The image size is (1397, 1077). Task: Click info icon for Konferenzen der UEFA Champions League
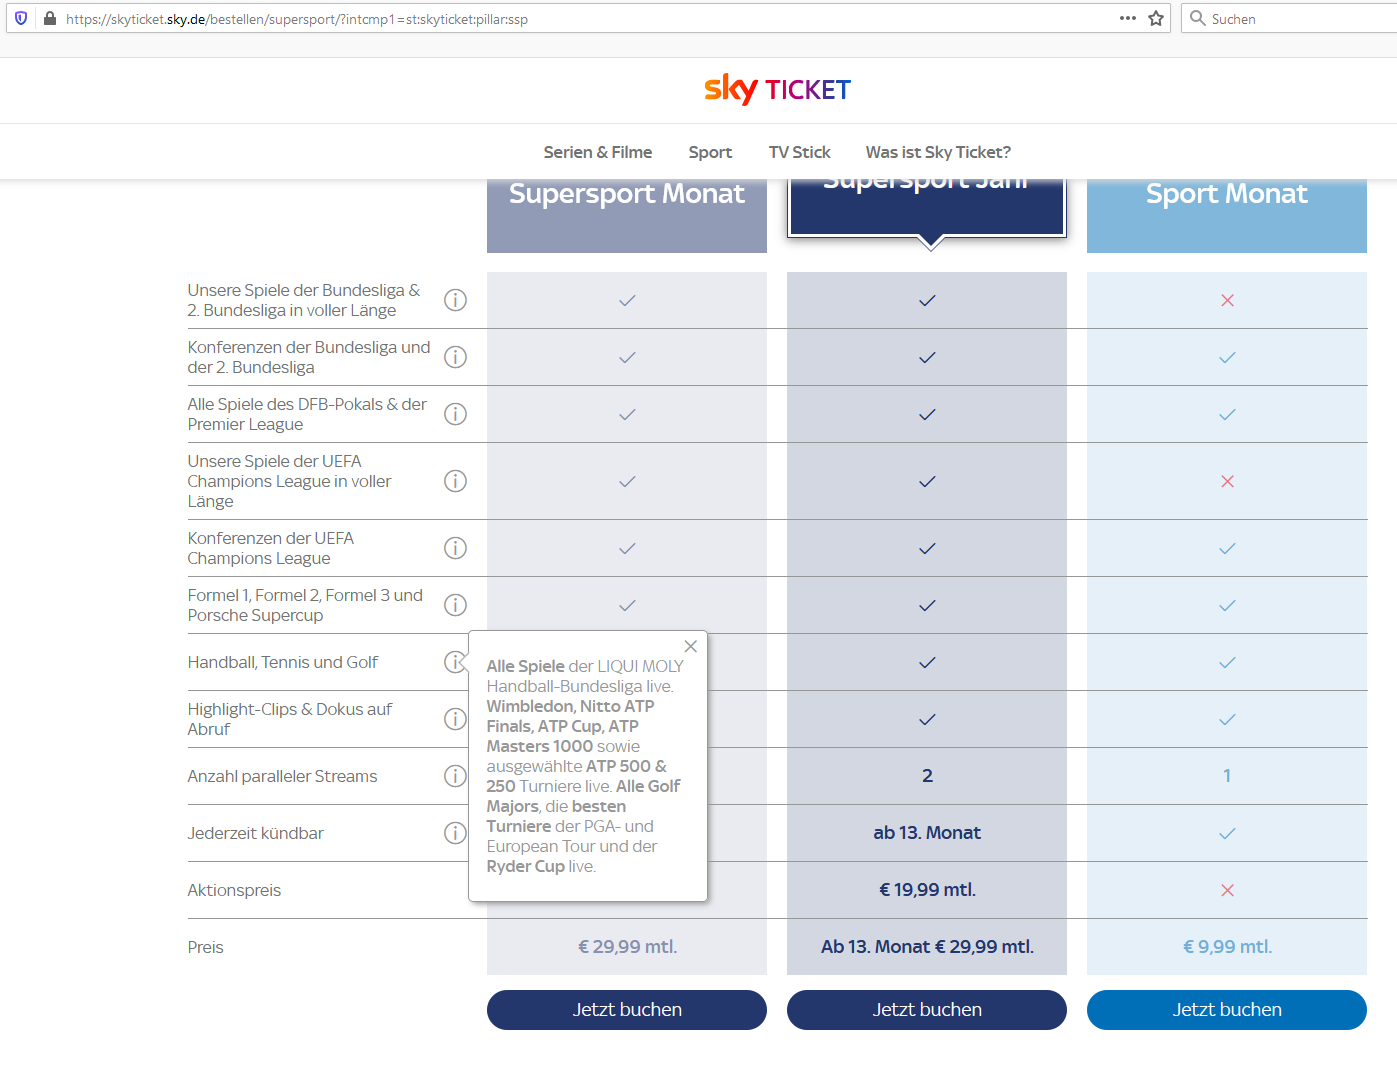[x=455, y=548]
